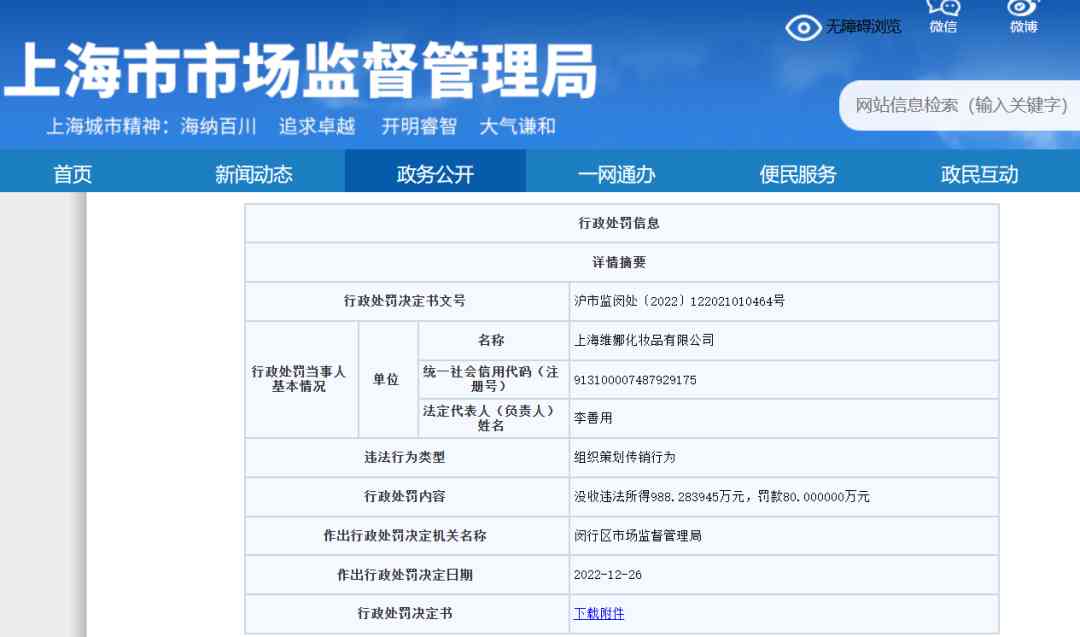Click the credit code 913100007487929175
Viewport: 1080px width, 637px height.
point(635,380)
